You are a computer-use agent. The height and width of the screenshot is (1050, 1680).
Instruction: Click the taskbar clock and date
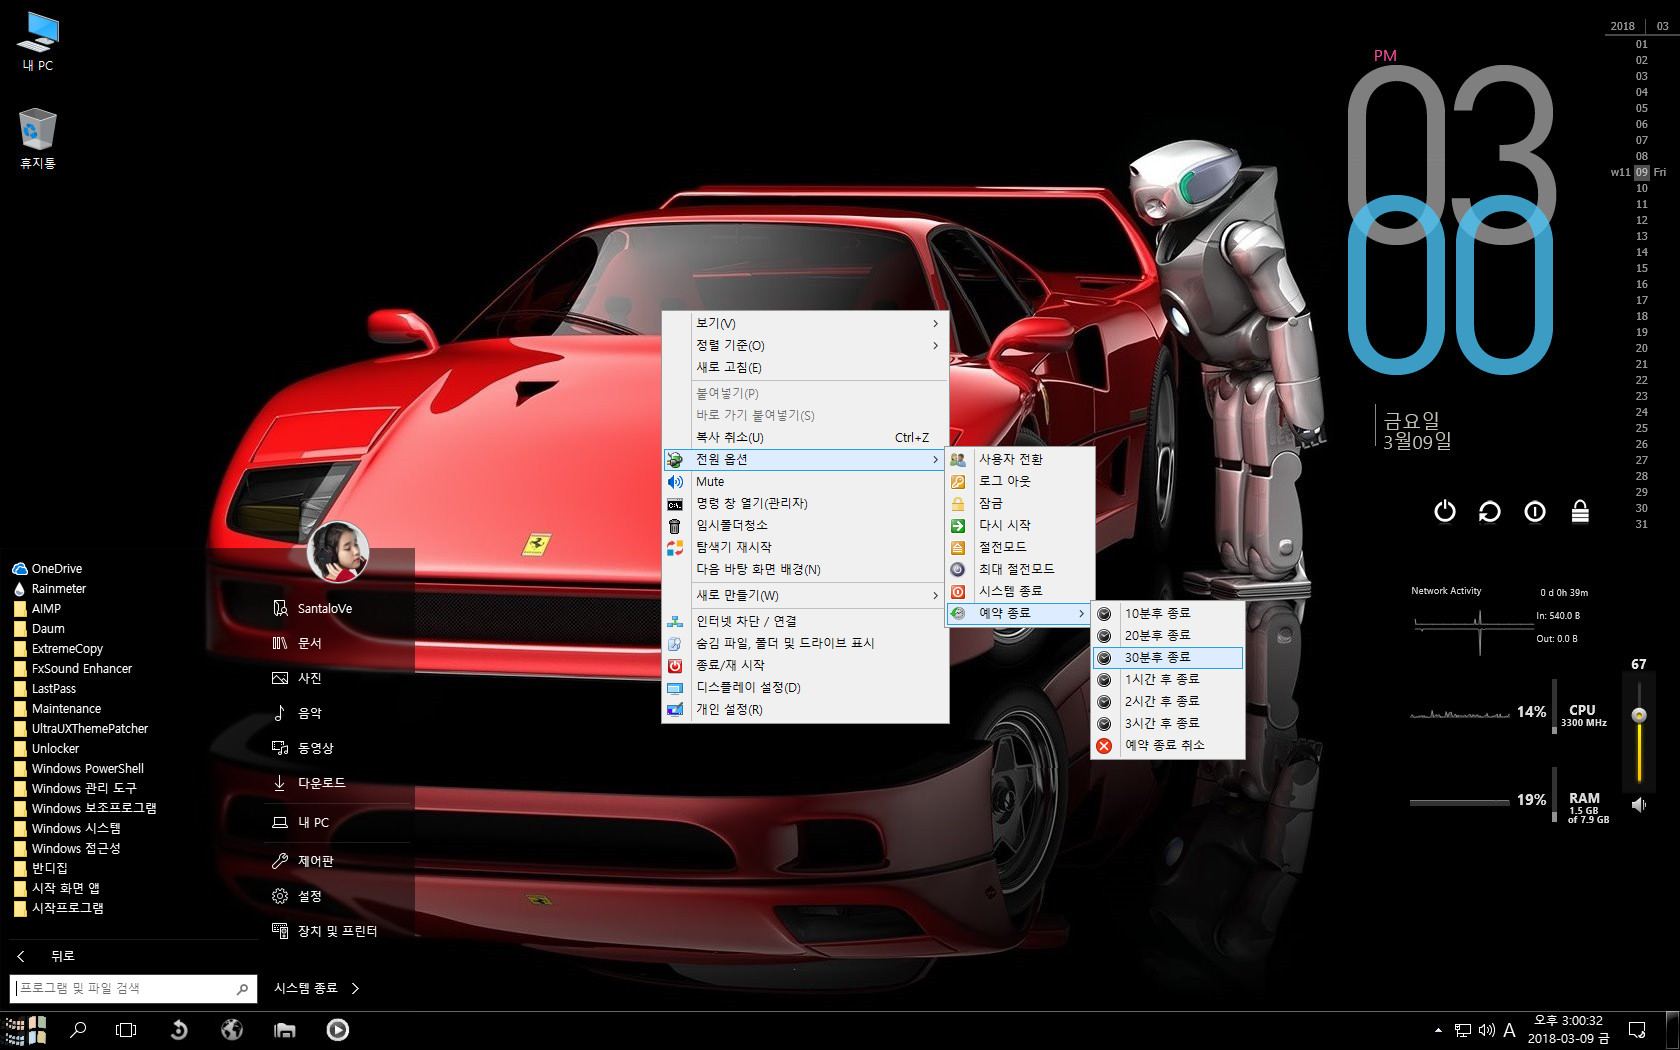pyautogui.click(x=1568, y=1030)
